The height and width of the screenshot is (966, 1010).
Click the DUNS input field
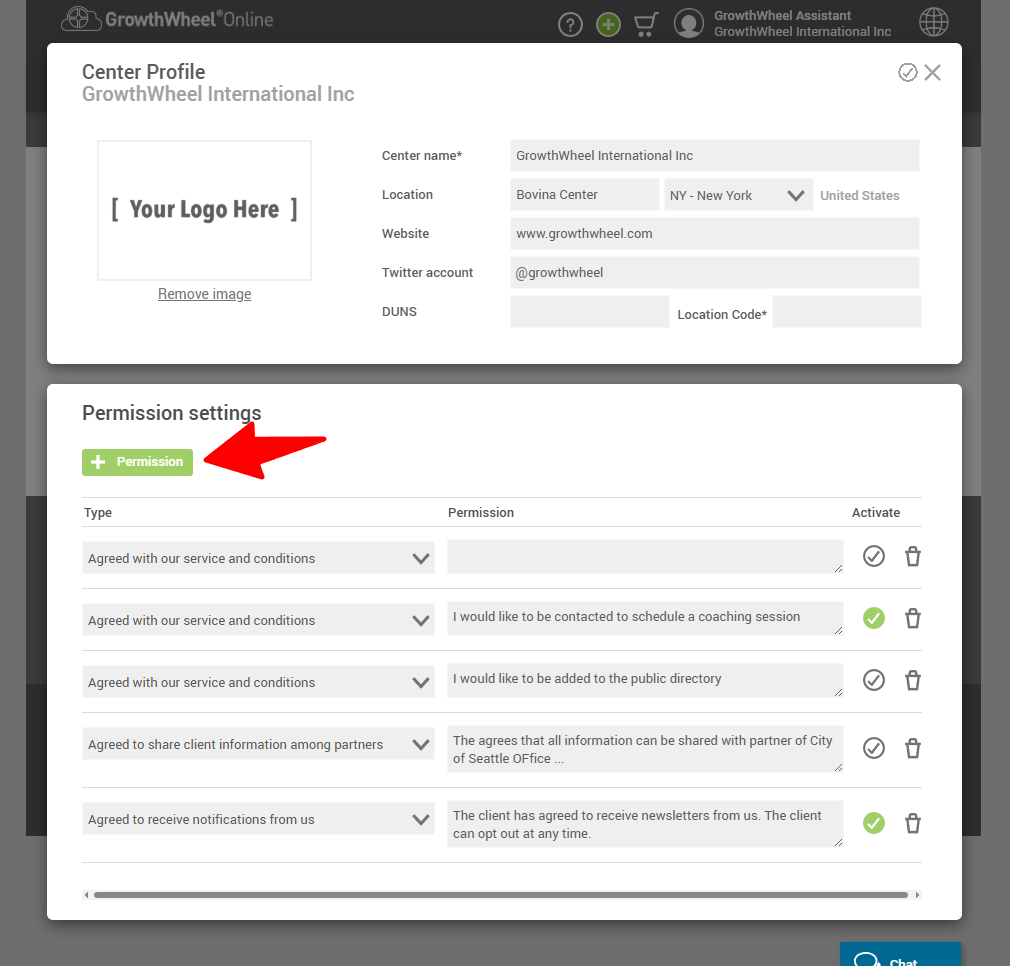pos(589,312)
